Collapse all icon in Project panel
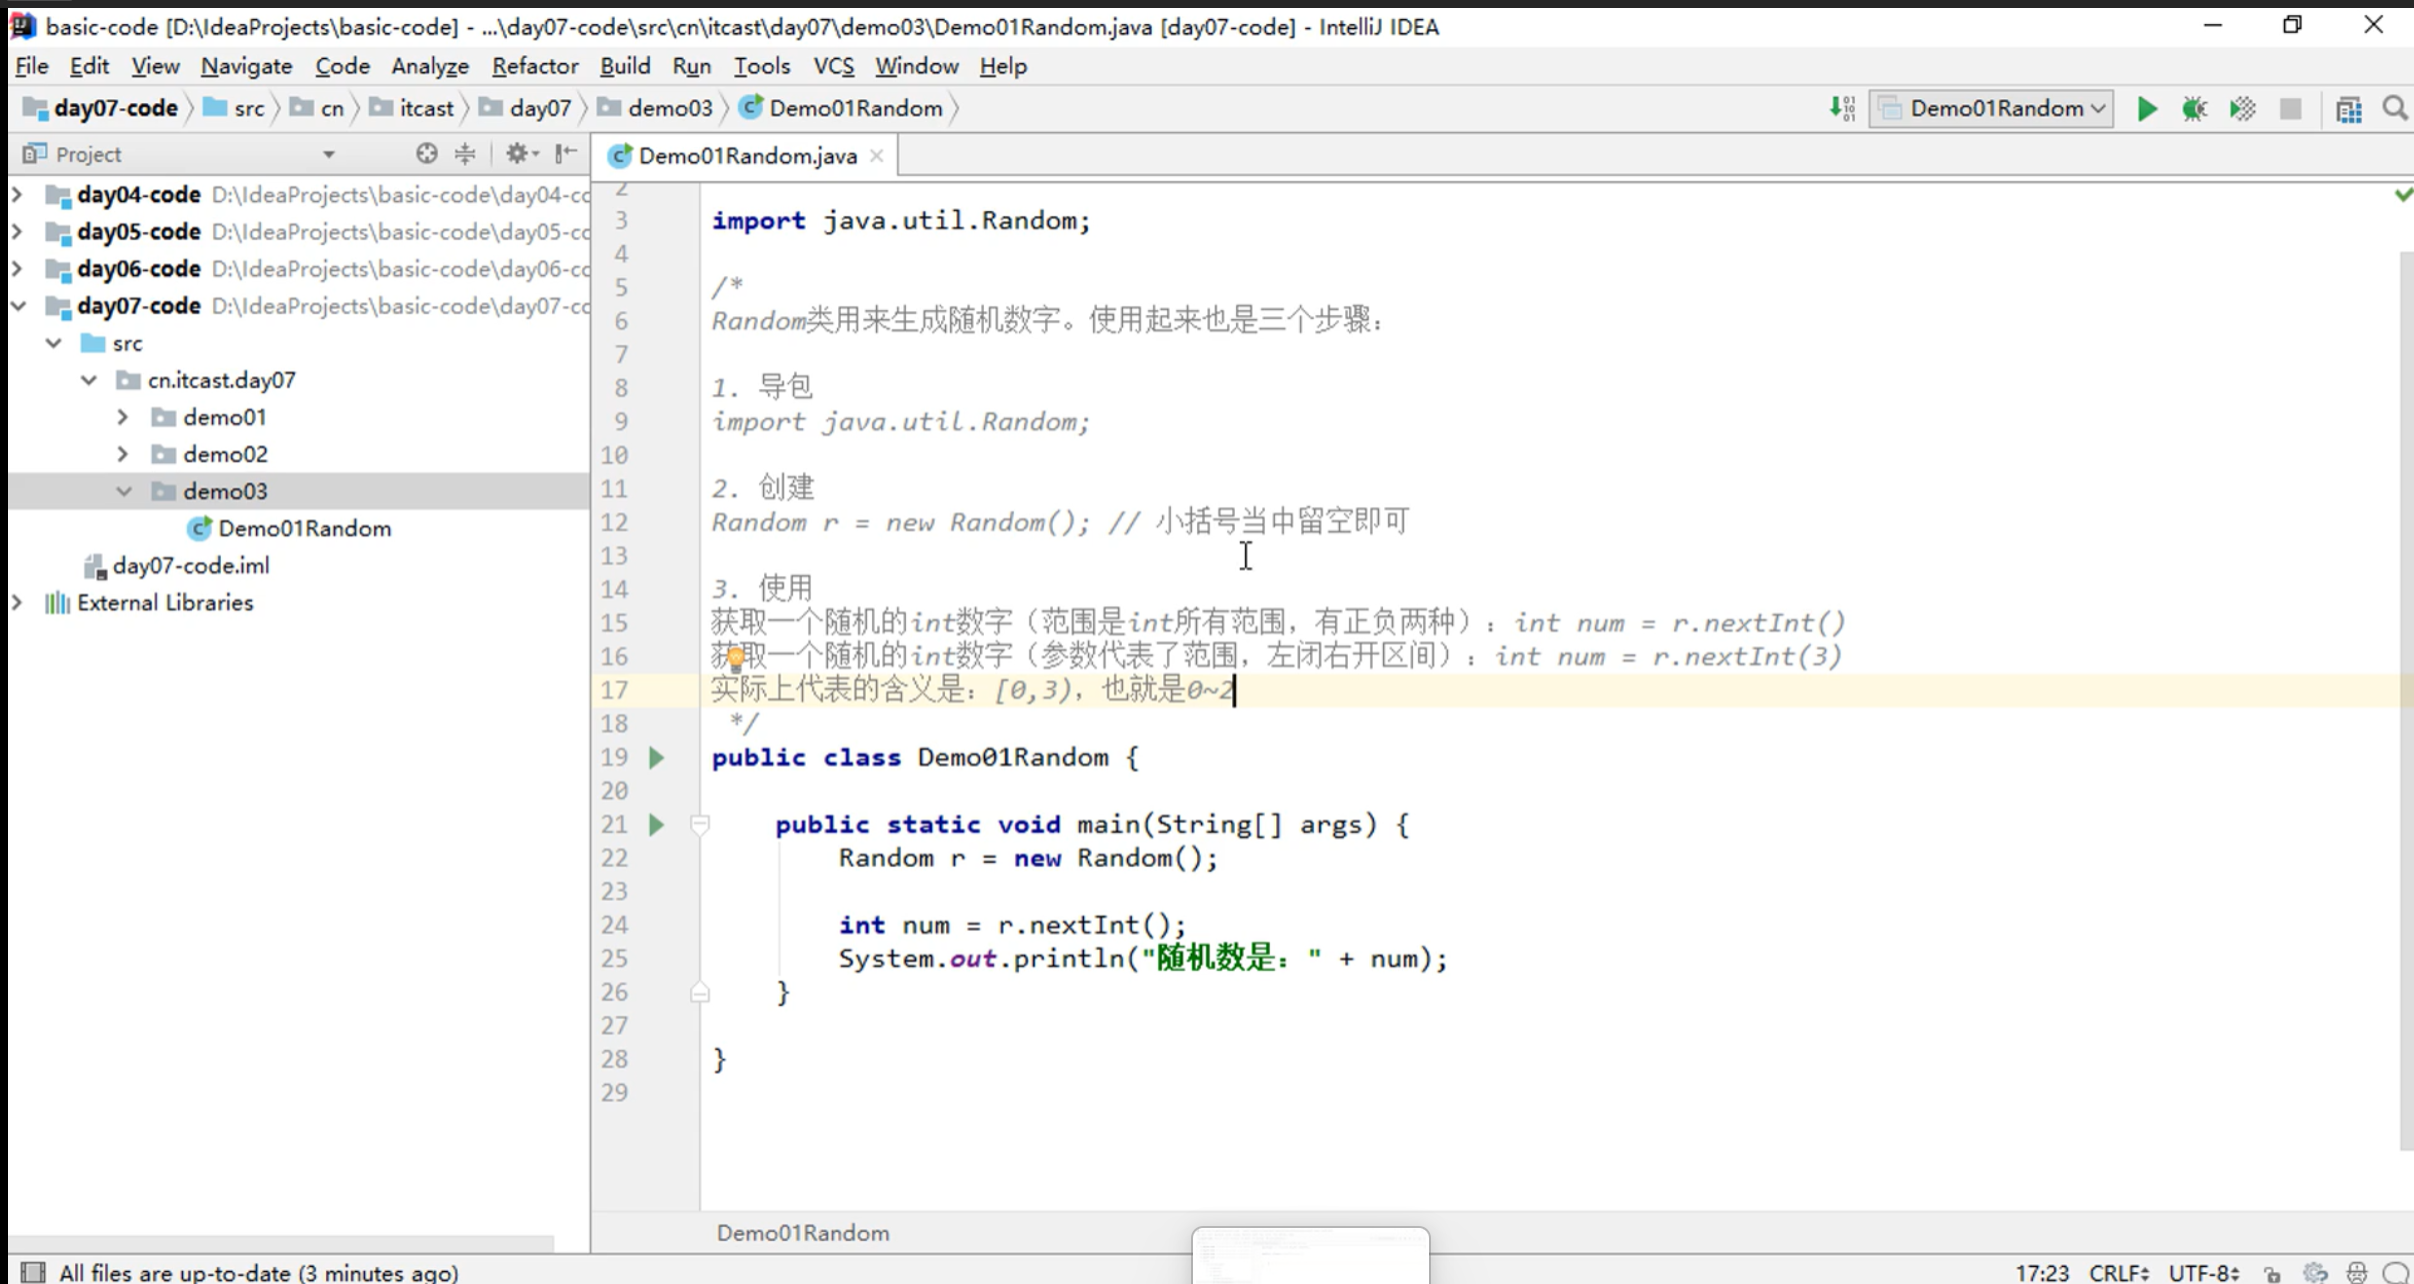Screen dimensions: 2414x1284 click(465, 154)
